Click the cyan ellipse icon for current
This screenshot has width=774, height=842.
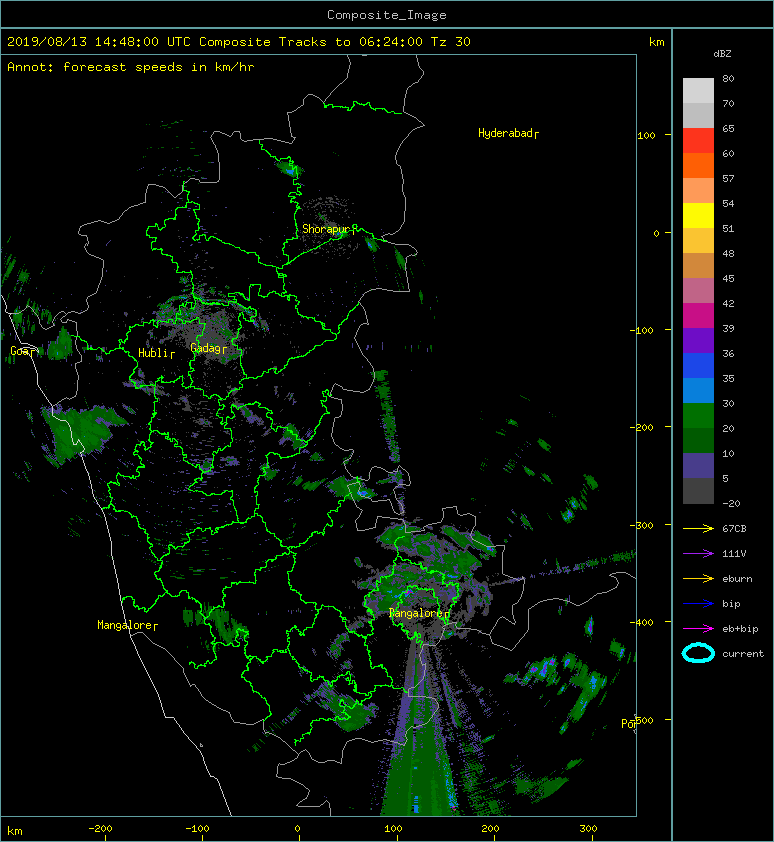(698, 653)
